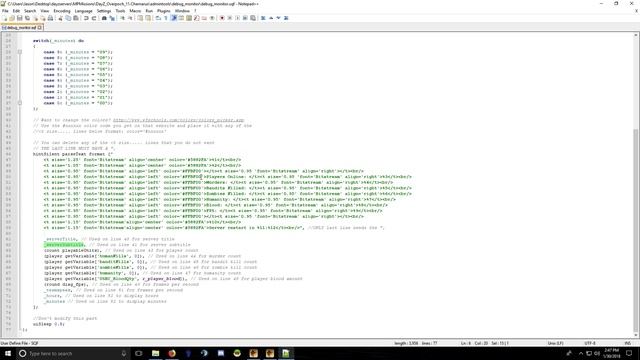Viewport: 640px width, 360px height.
Task: Toggle the highlighted indent guide icon
Action: click(173, 18)
